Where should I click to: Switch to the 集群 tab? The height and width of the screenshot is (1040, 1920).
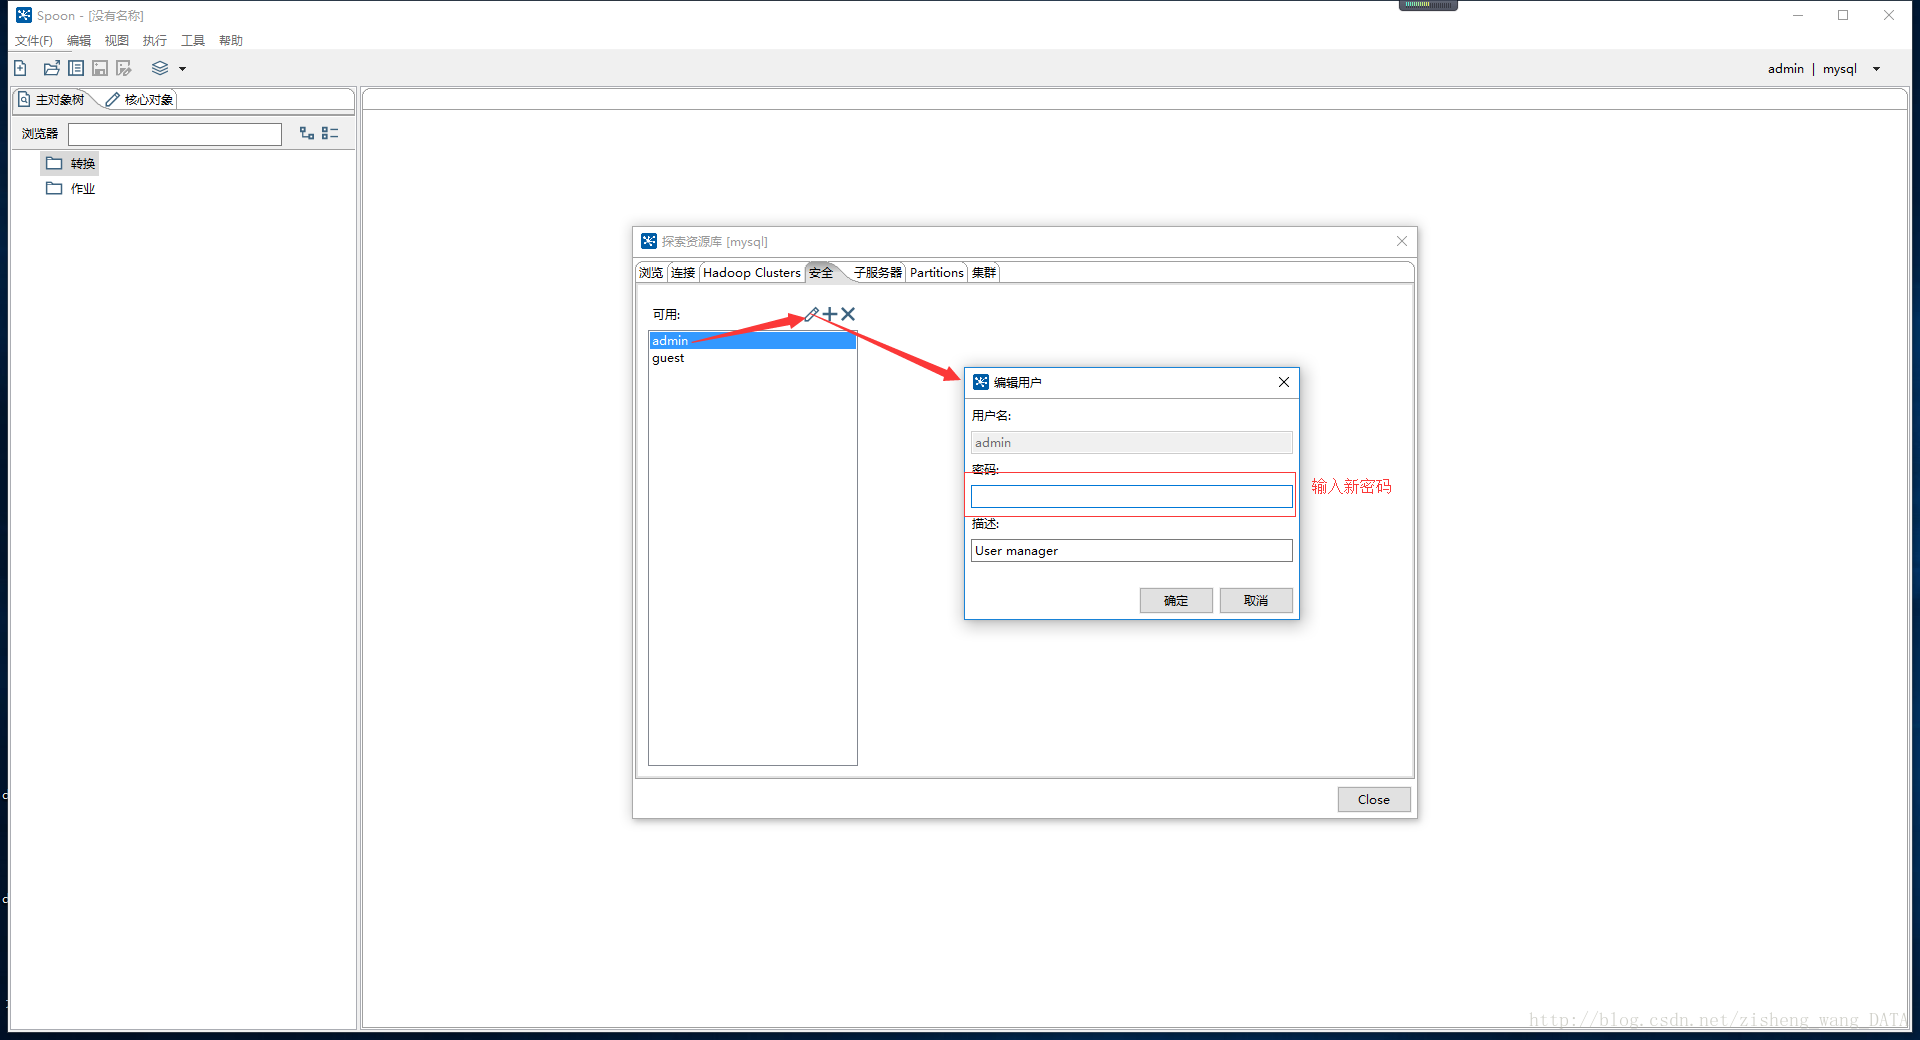coord(984,272)
